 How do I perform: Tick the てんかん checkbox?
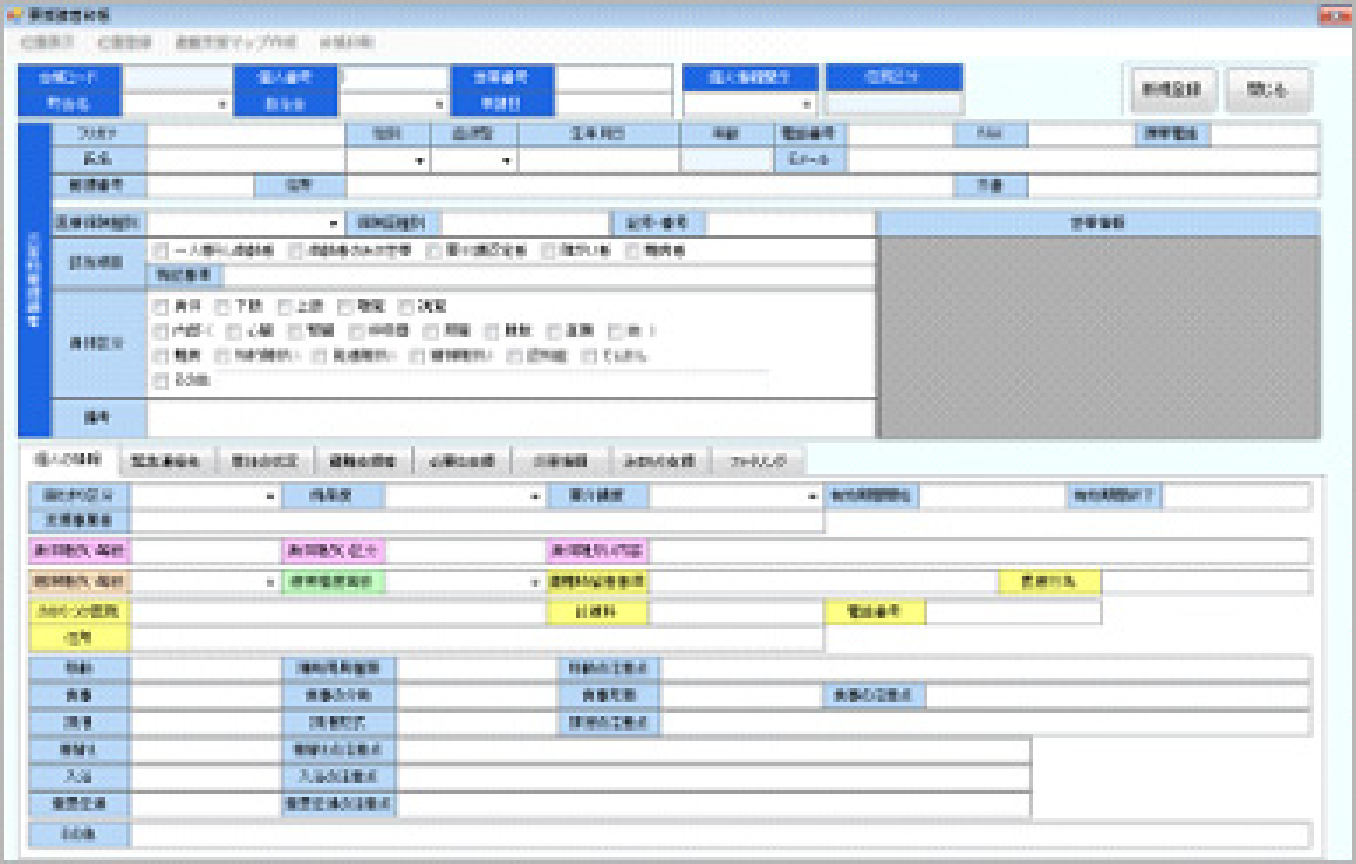pos(589,356)
